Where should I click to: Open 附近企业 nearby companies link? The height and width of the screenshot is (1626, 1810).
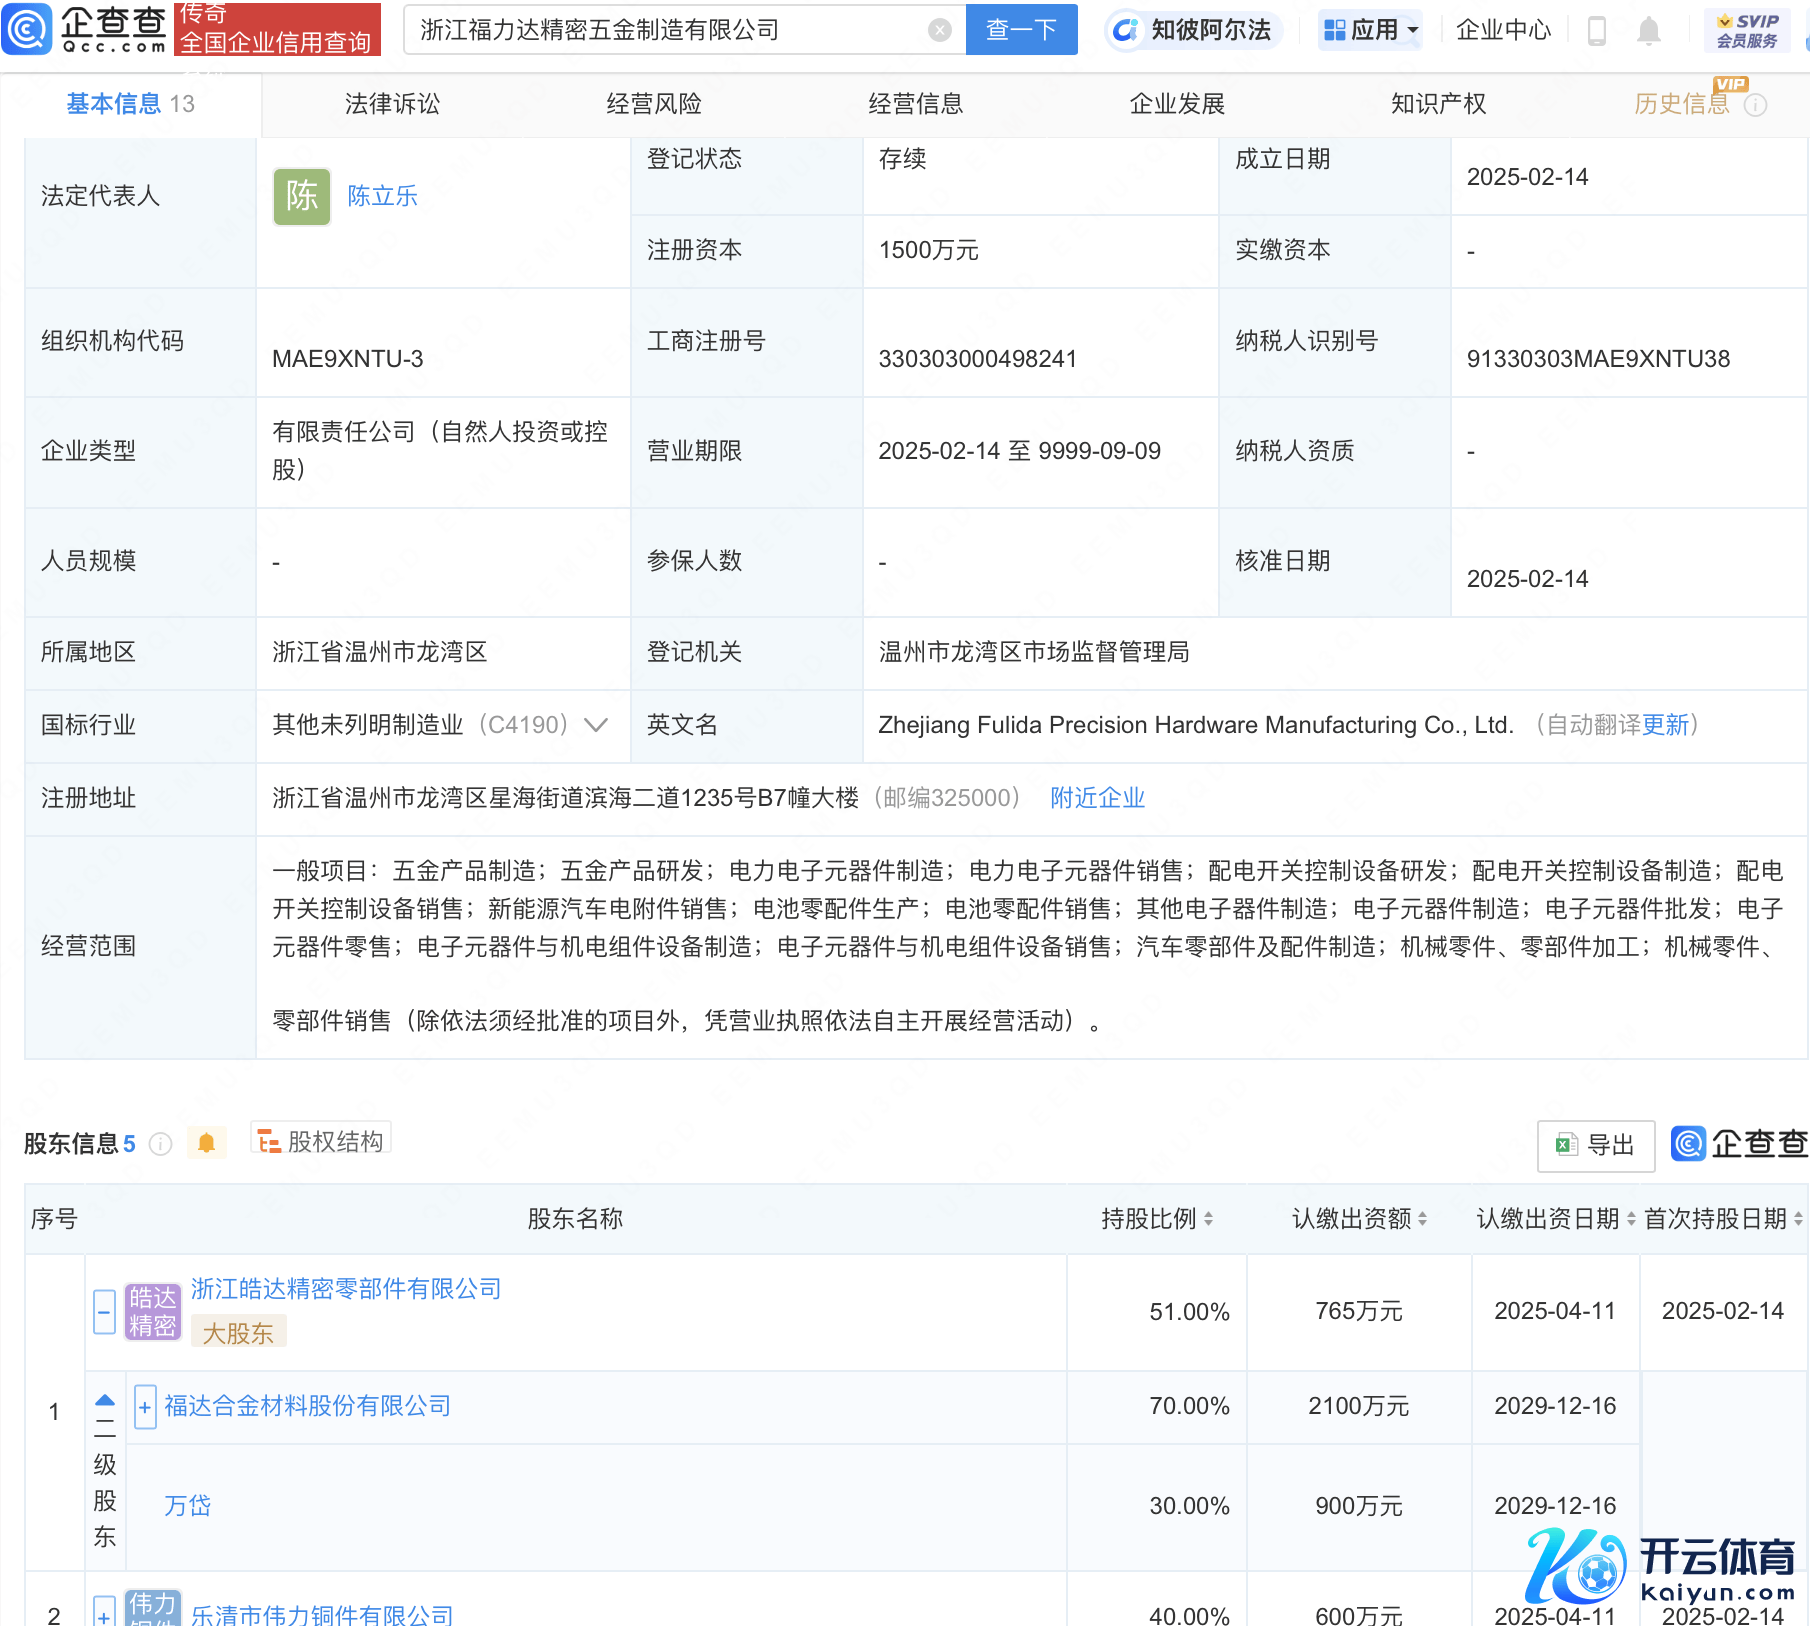pyautogui.click(x=1097, y=798)
